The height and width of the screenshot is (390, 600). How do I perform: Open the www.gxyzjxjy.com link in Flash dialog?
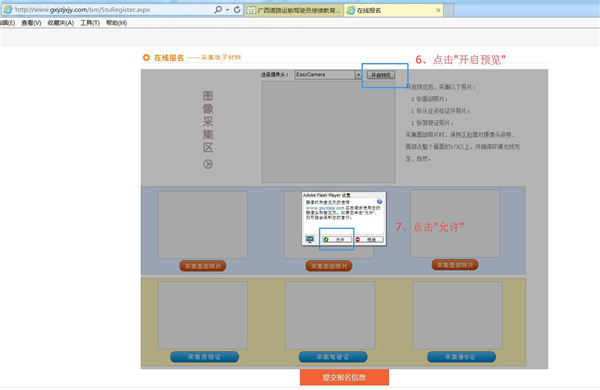(325, 208)
